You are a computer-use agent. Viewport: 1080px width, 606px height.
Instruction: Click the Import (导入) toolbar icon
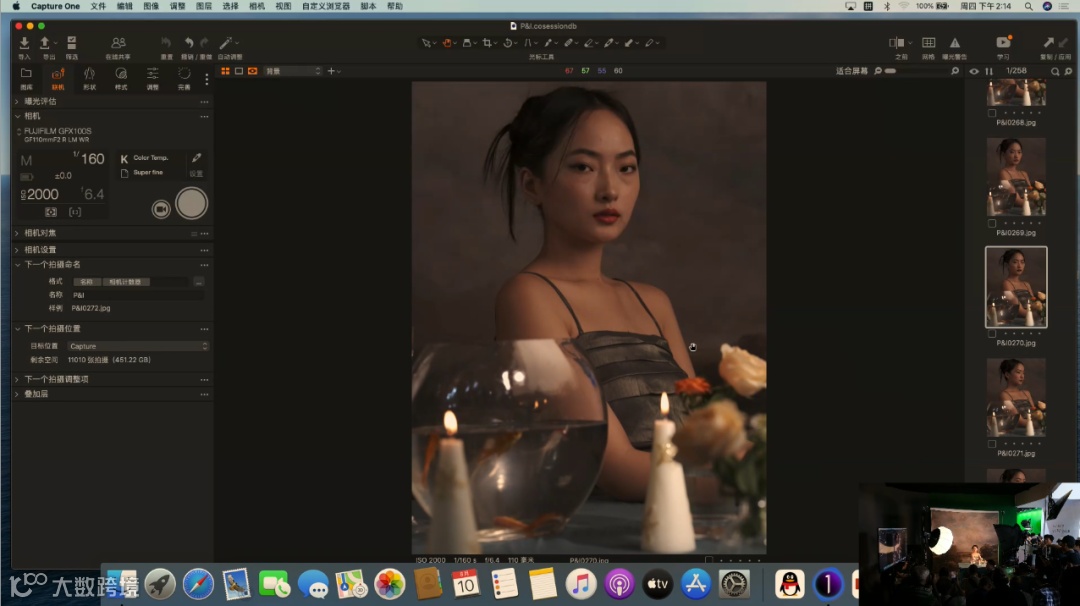pyautogui.click(x=24, y=43)
